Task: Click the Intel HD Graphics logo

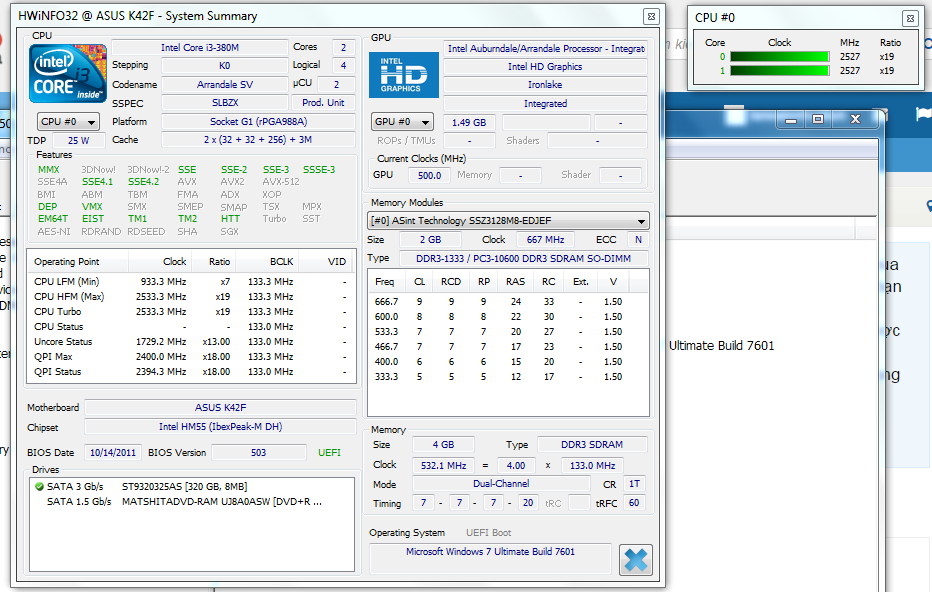Action: 403,75
